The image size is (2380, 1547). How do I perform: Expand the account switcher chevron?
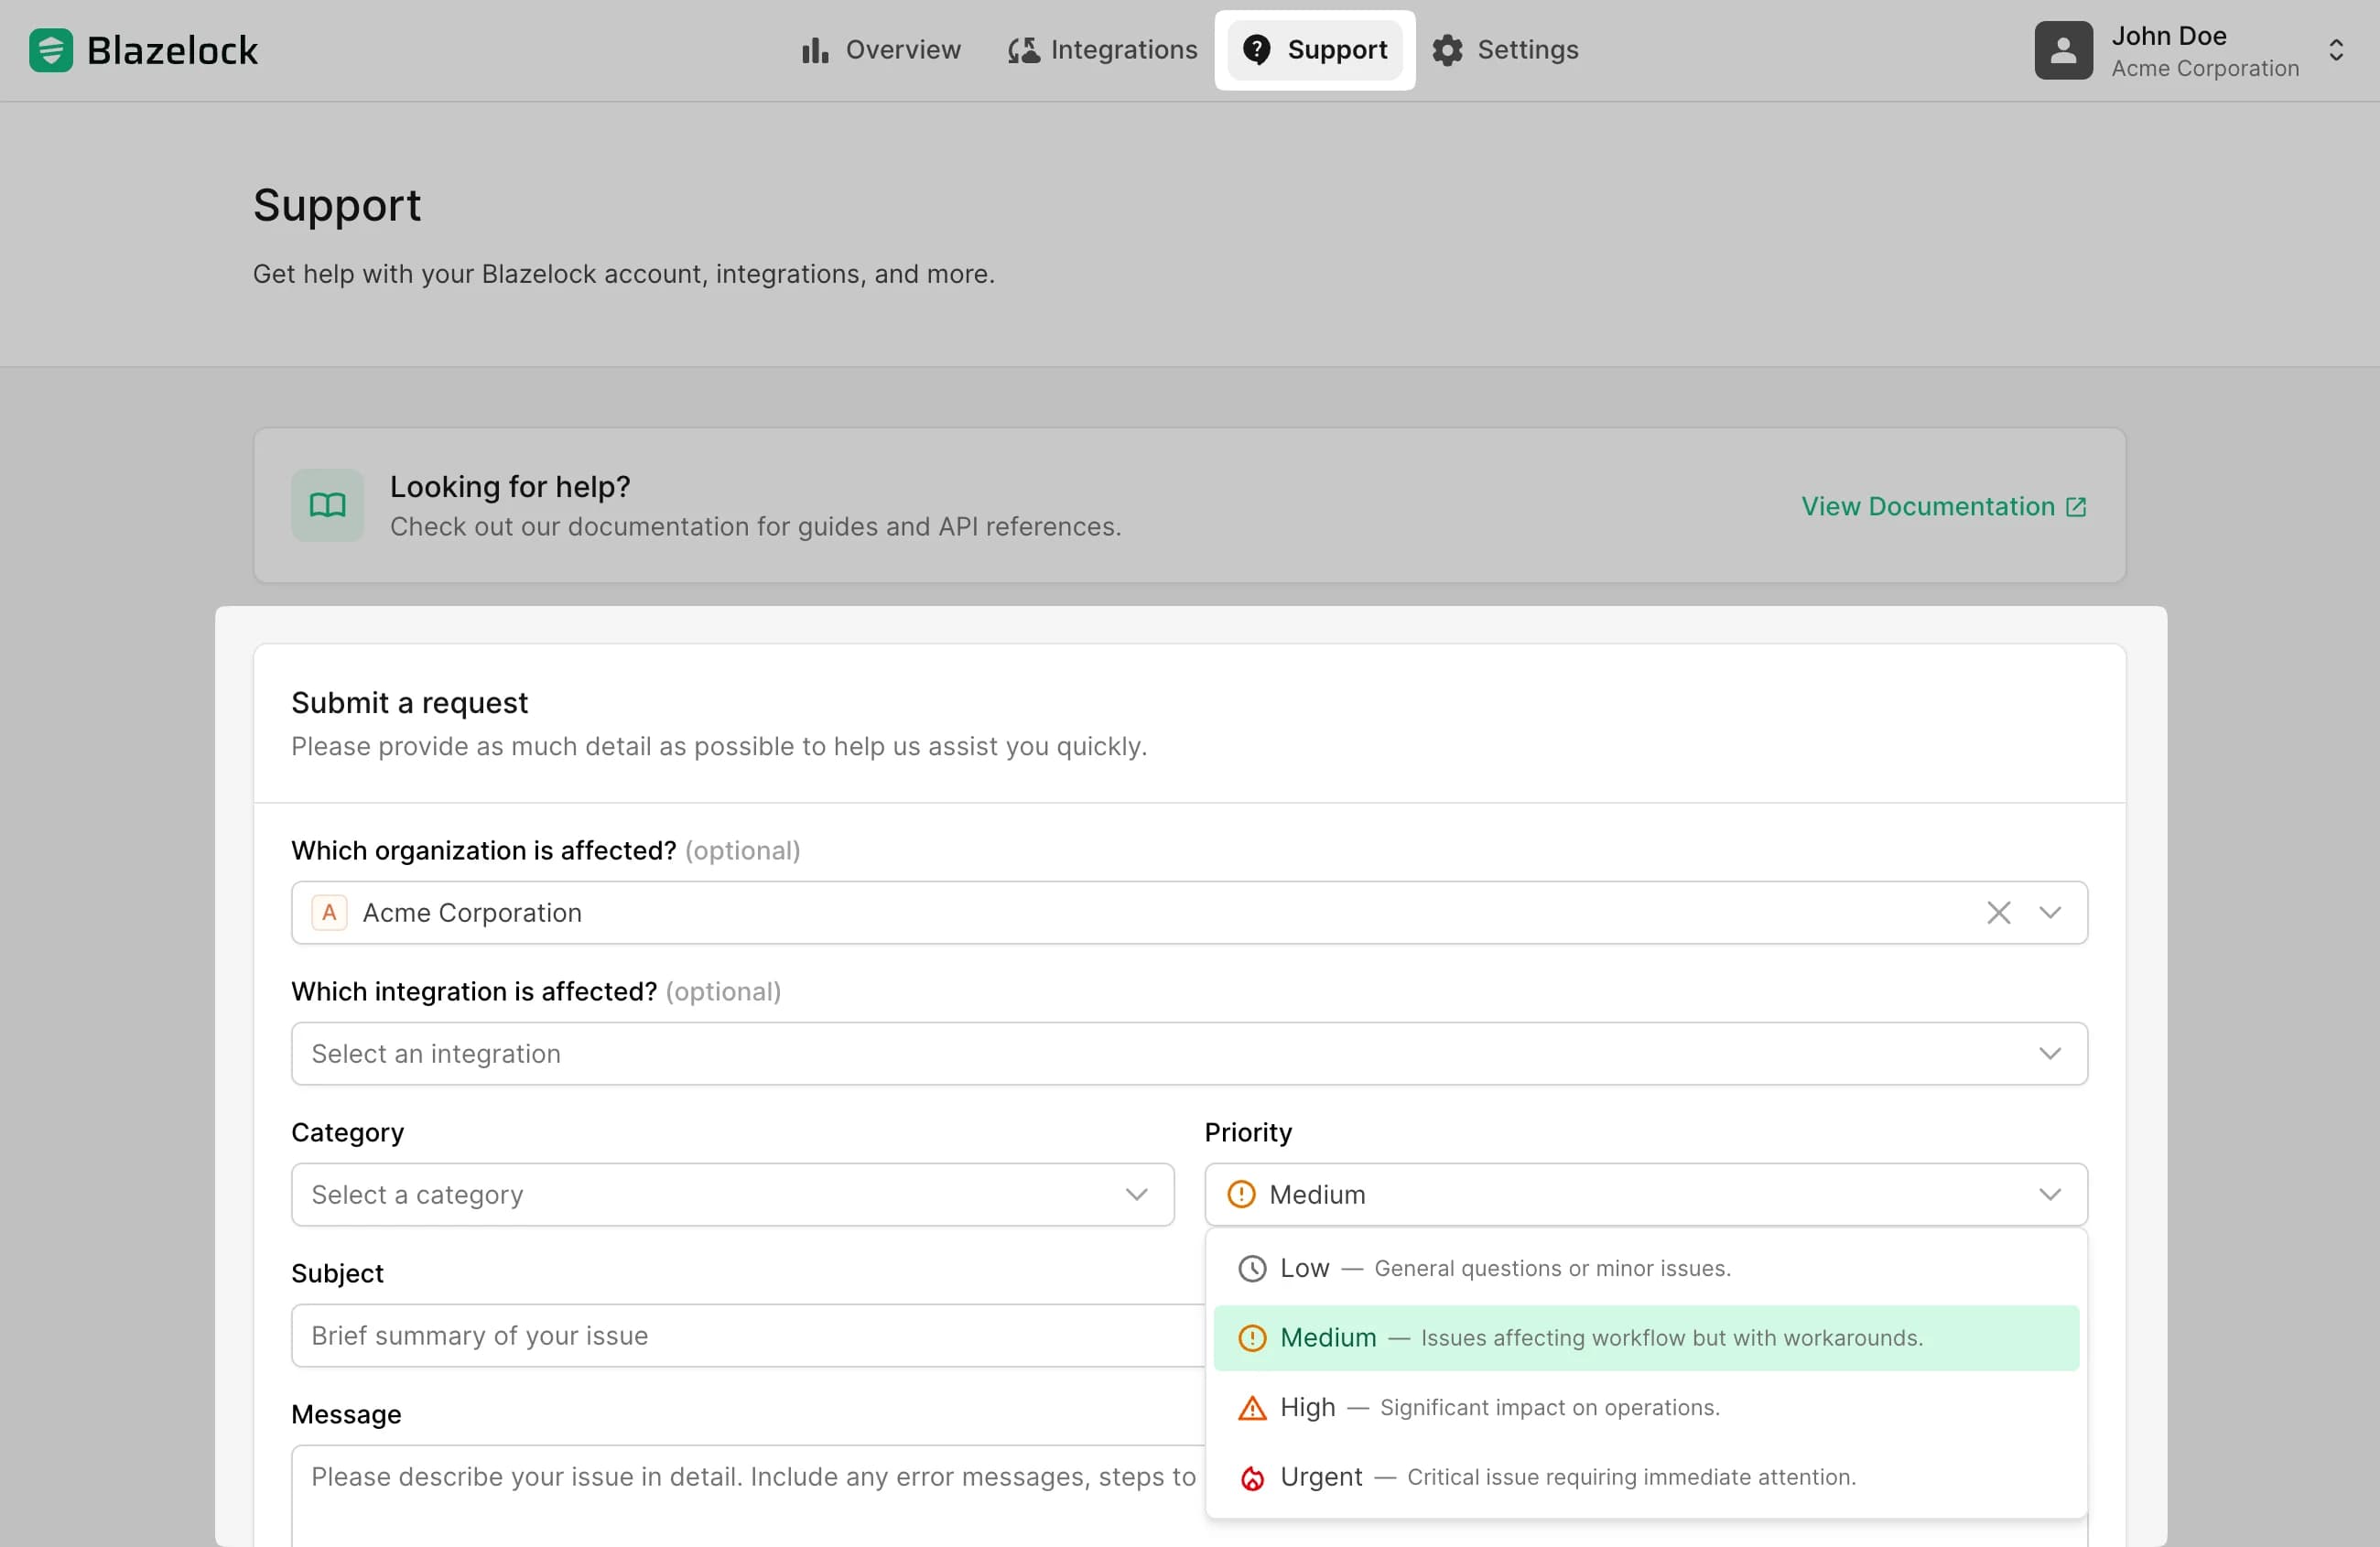[2337, 50]
